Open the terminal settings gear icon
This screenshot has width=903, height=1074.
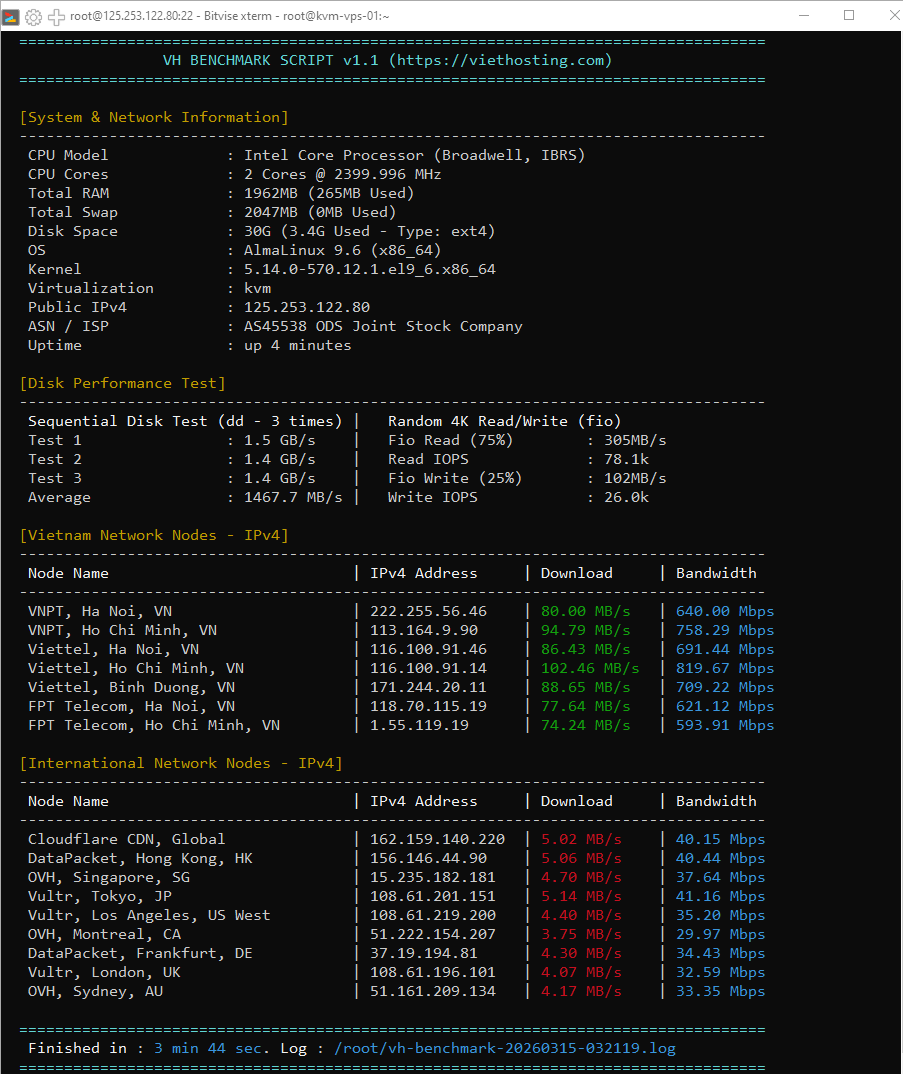35,16
